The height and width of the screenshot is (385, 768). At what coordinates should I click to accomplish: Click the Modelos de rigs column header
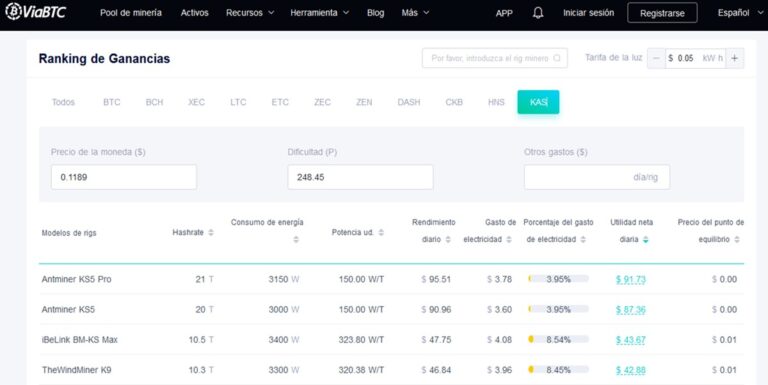69,233
